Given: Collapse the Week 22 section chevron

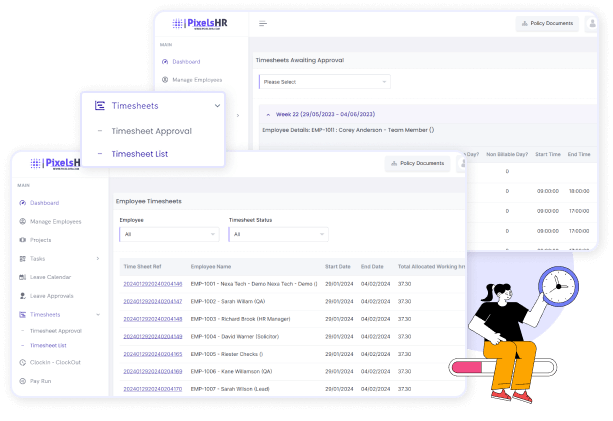Looking at the screenshot, I should (268, 115).
